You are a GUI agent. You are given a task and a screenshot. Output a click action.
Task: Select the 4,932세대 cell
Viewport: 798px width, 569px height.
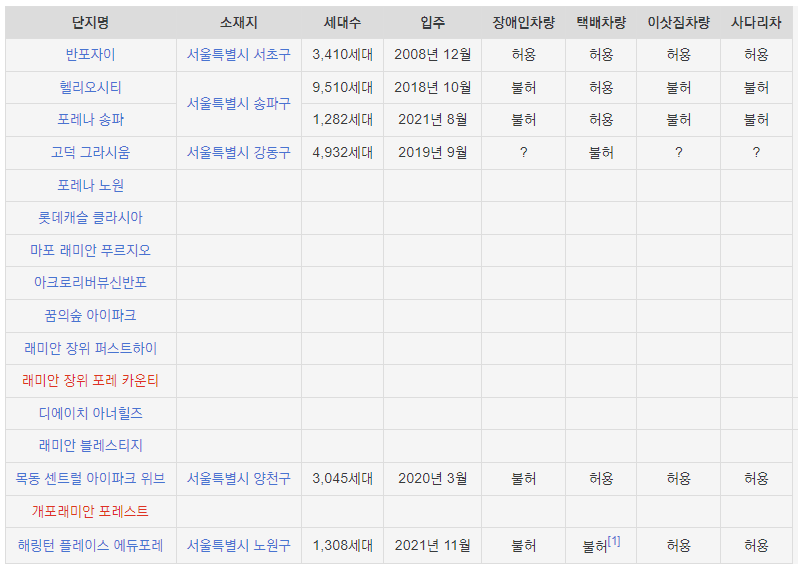pos(343,152)
